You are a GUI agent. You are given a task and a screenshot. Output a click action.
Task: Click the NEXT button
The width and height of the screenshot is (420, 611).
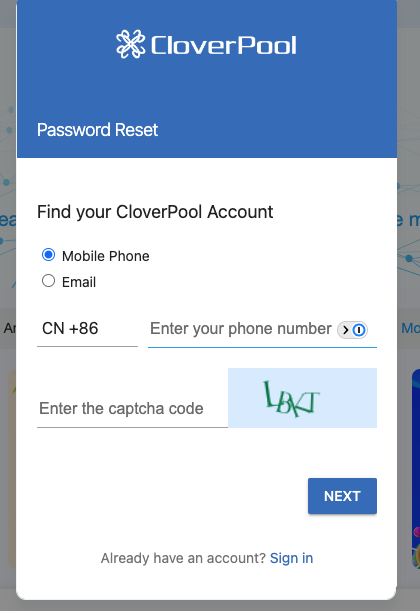tap(342, 496)
